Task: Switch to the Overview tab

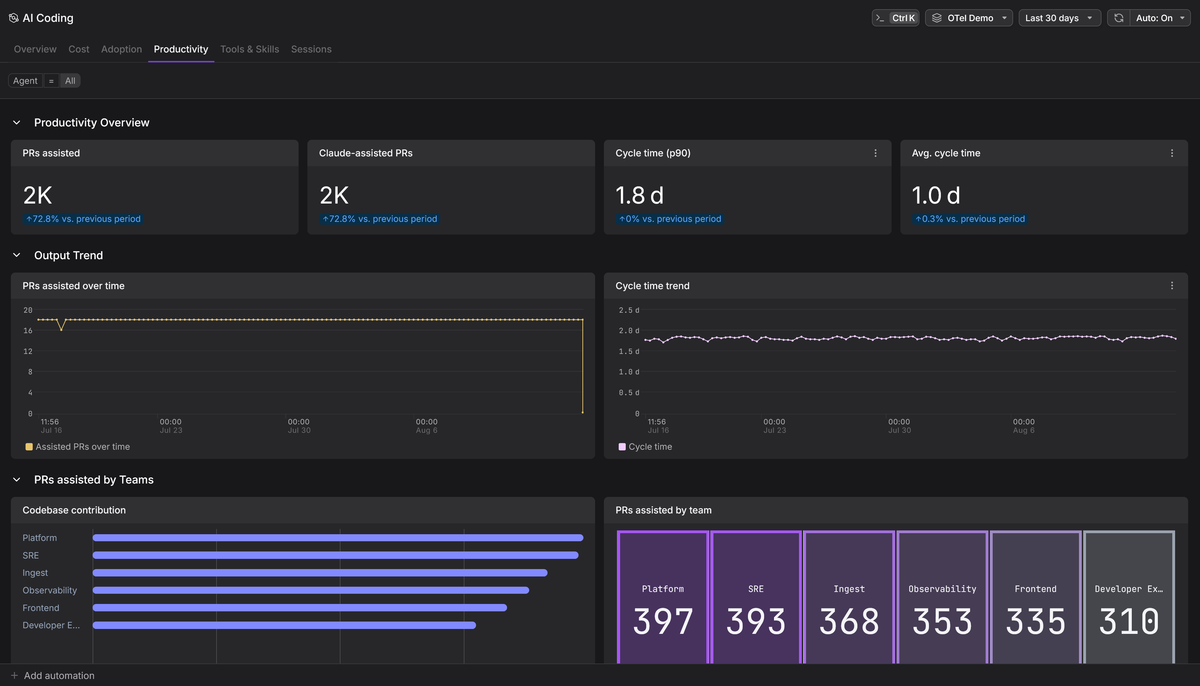Action: point(35,49)
